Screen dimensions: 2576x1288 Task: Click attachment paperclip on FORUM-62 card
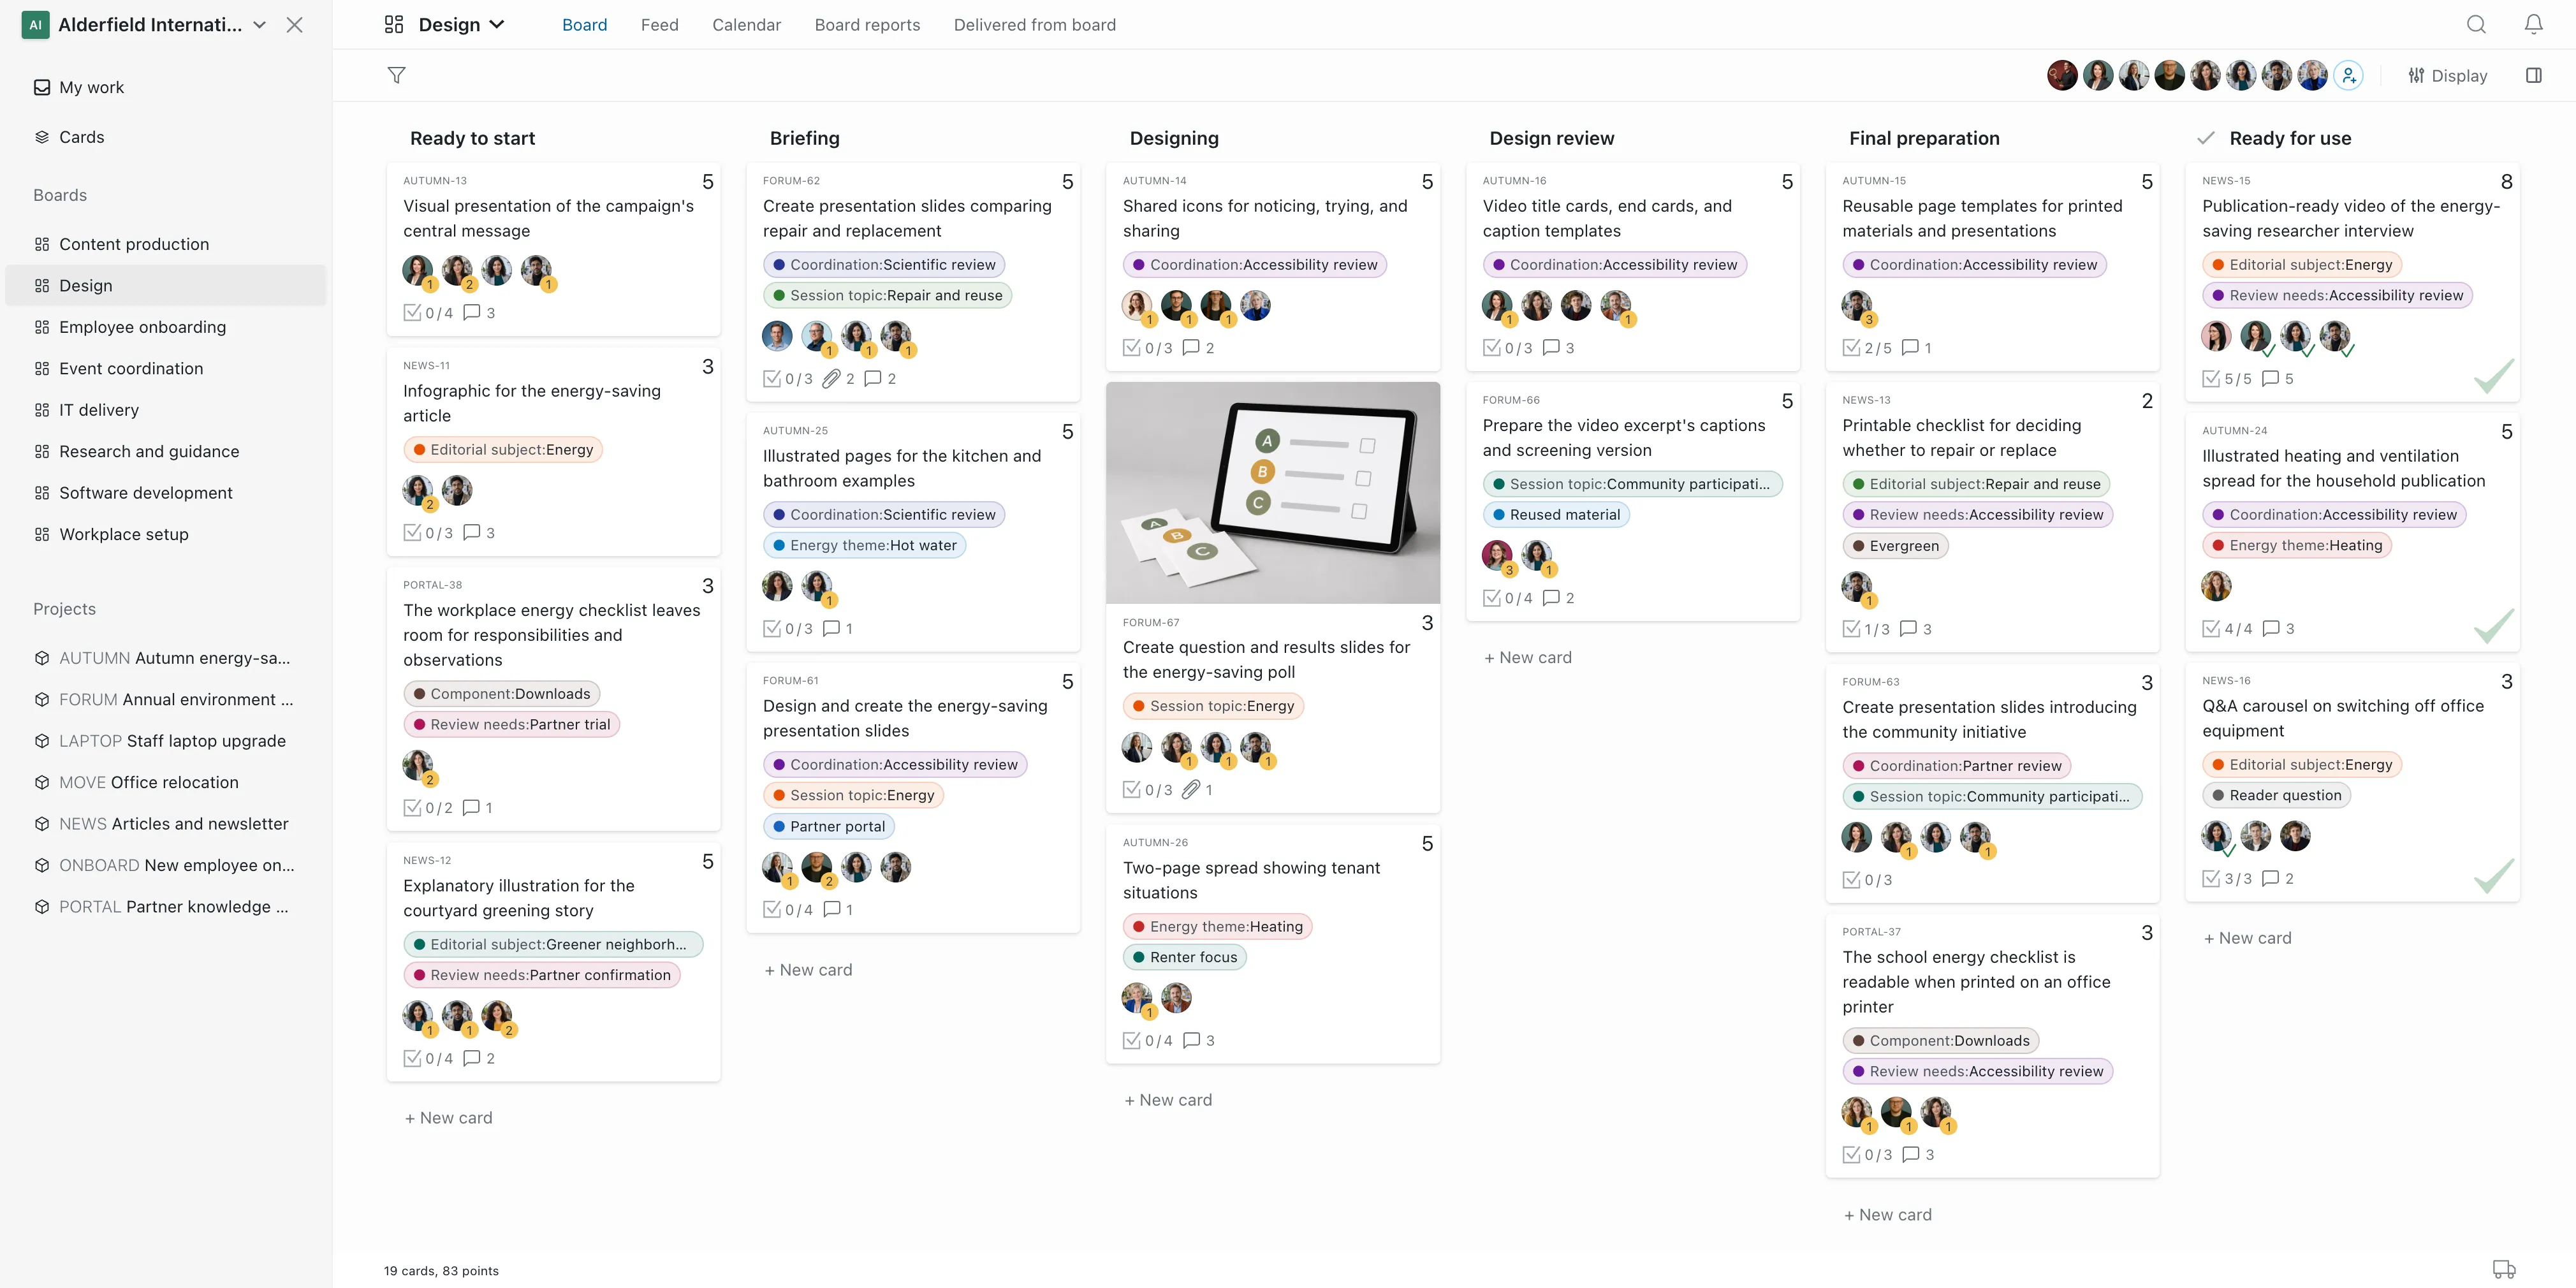[831, 378]
